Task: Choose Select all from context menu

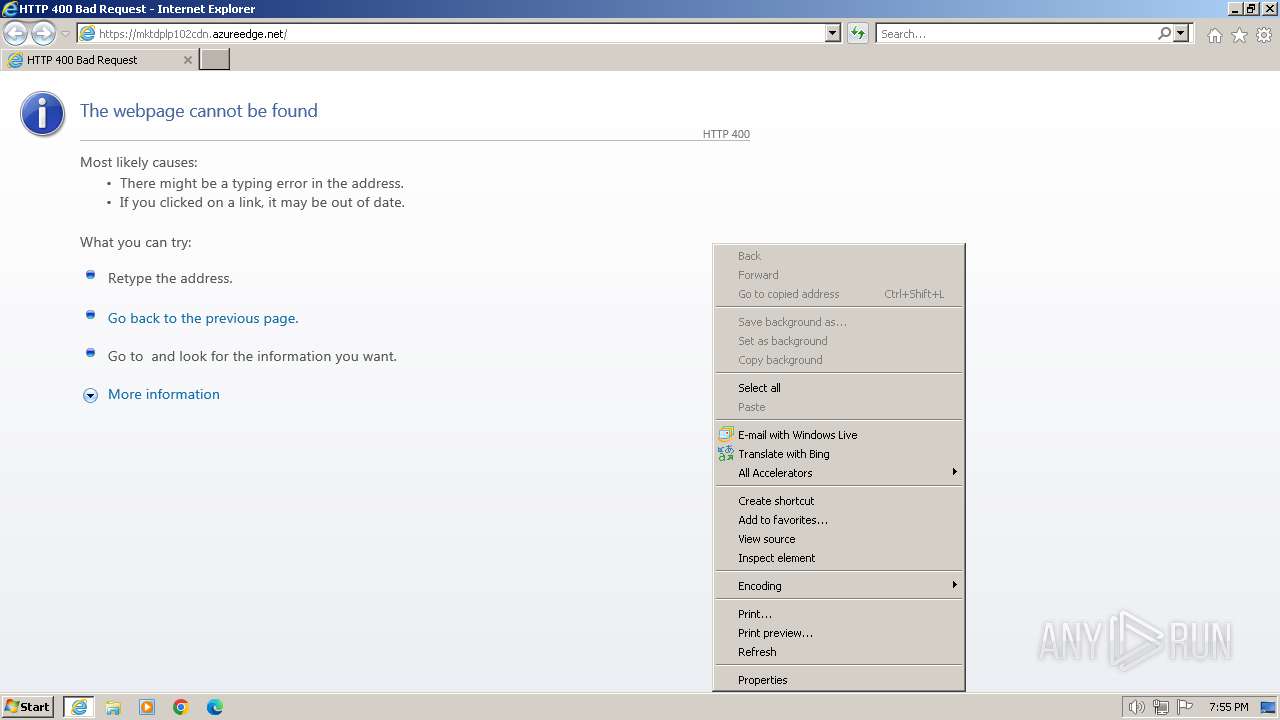Action: pyautogui.click(x=839, y=388)
